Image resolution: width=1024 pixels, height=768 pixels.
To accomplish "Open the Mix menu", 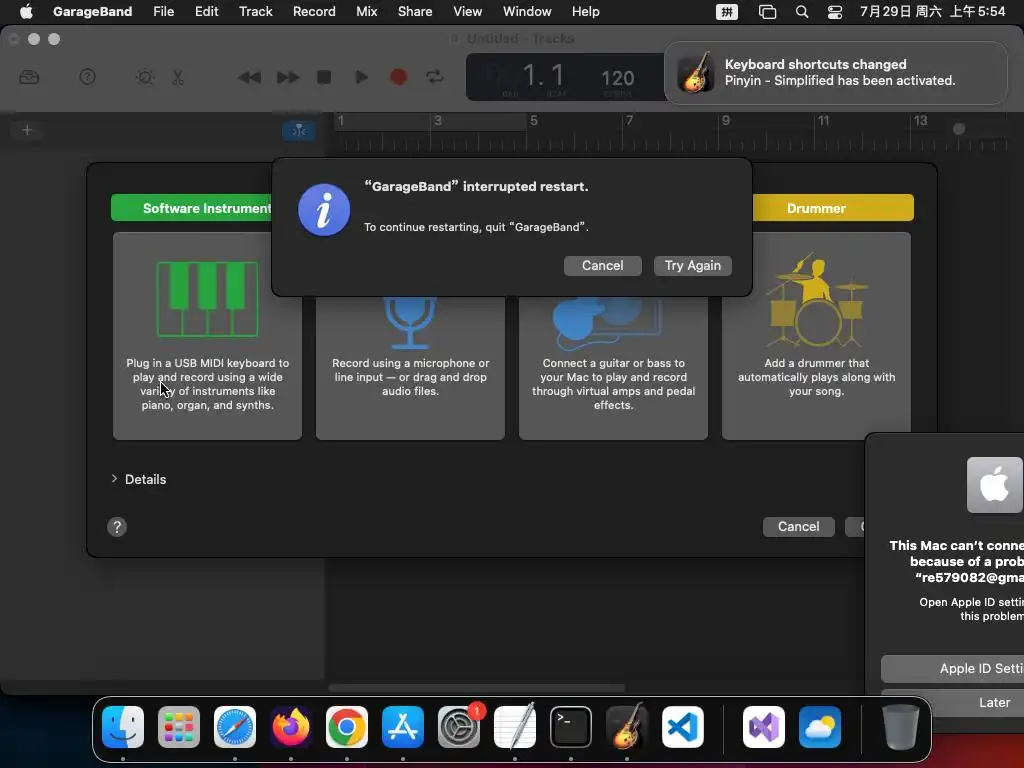I will [x=366, y=11].
